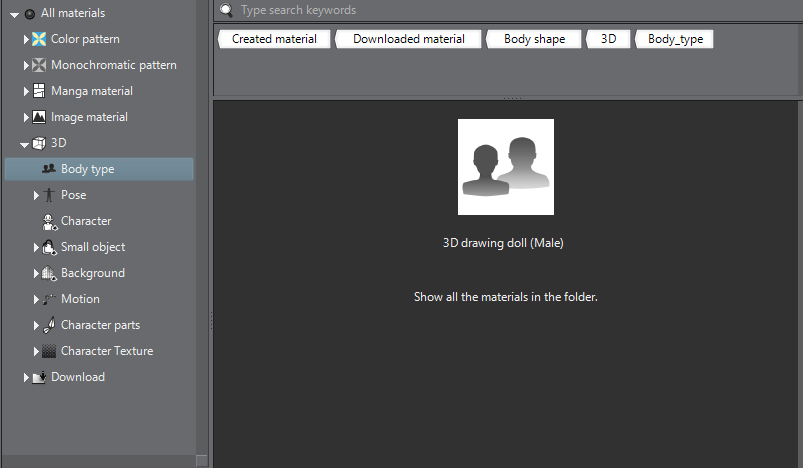This screenshot has width=803, height=468.
Task: Select the Body type tree item
Action: (99, 169)
